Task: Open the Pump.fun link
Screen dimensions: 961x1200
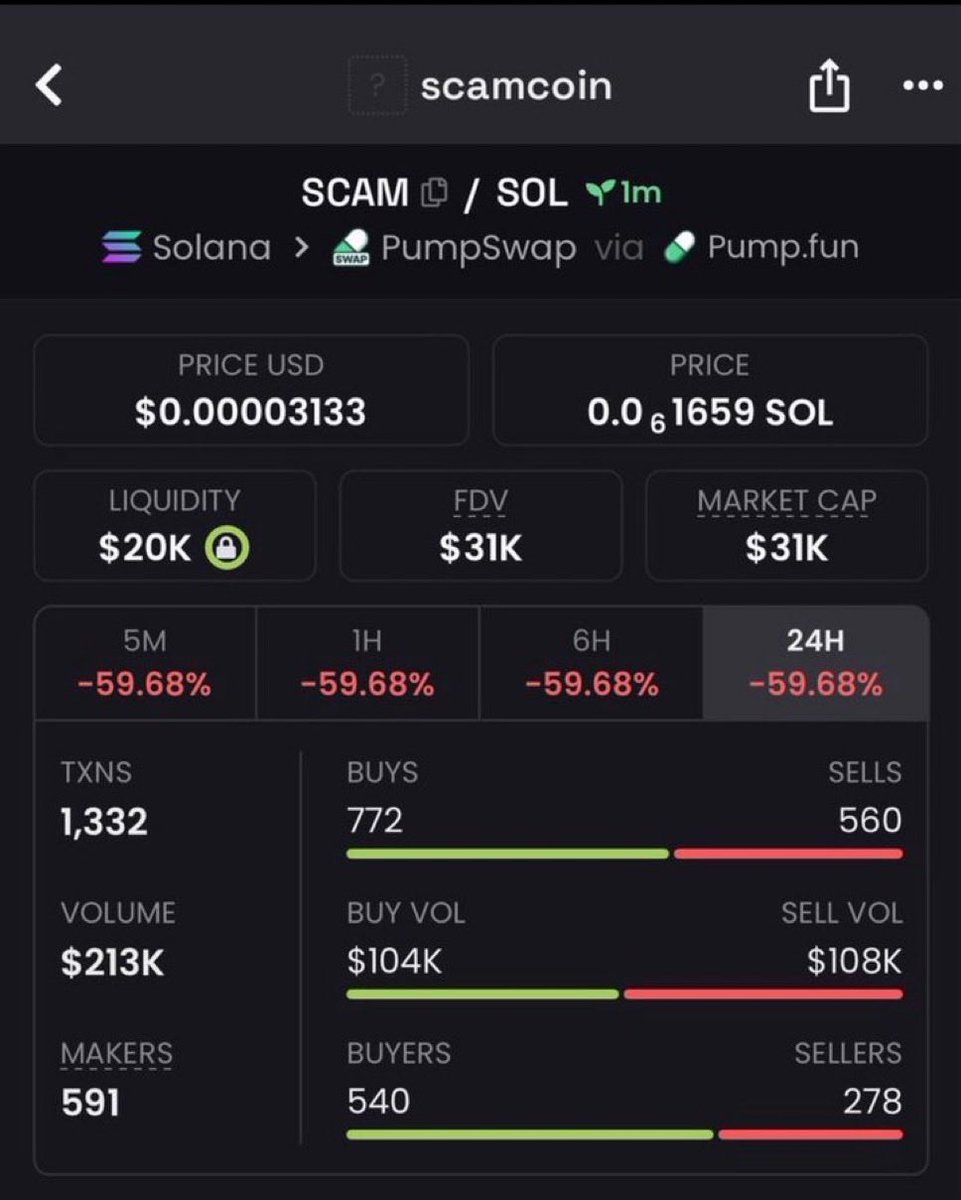Action: pos(782,247)
